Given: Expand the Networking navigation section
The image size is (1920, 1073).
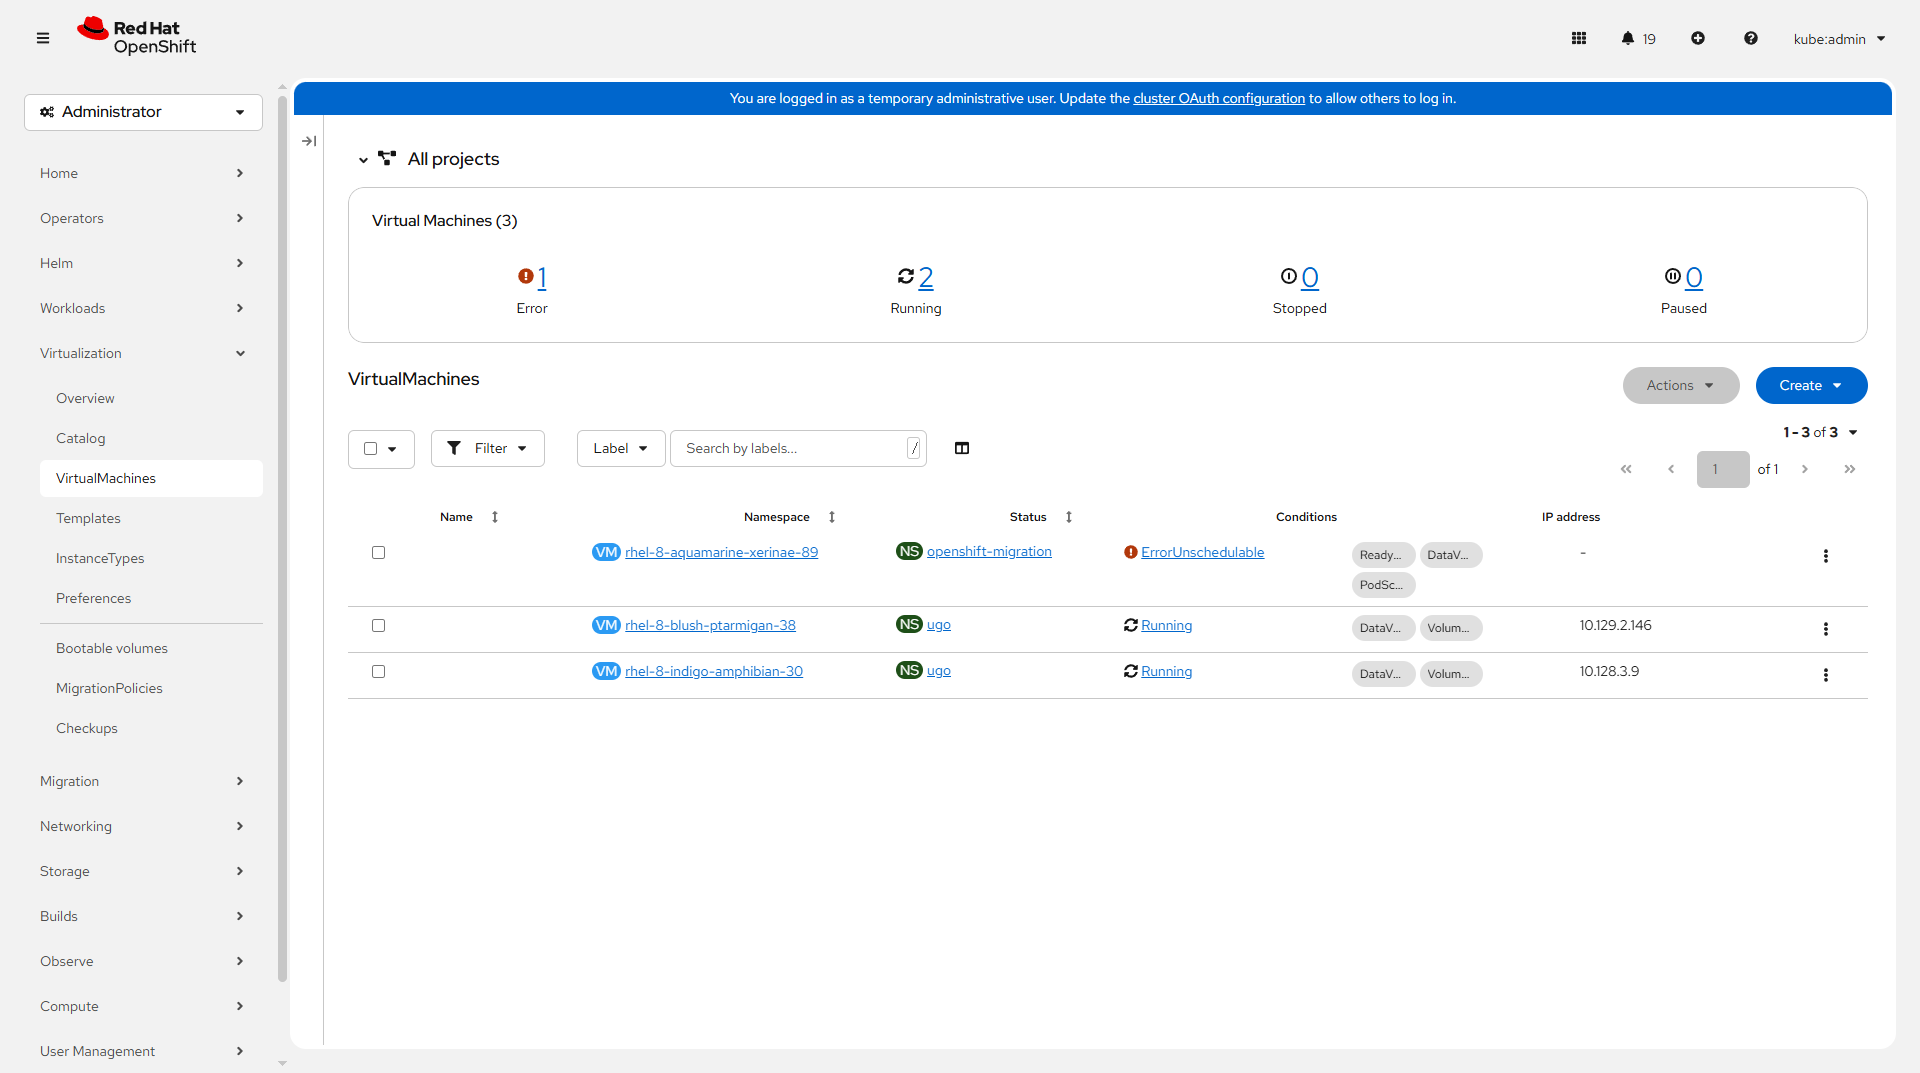Looking at the screenshot, I should pos(142,826).
